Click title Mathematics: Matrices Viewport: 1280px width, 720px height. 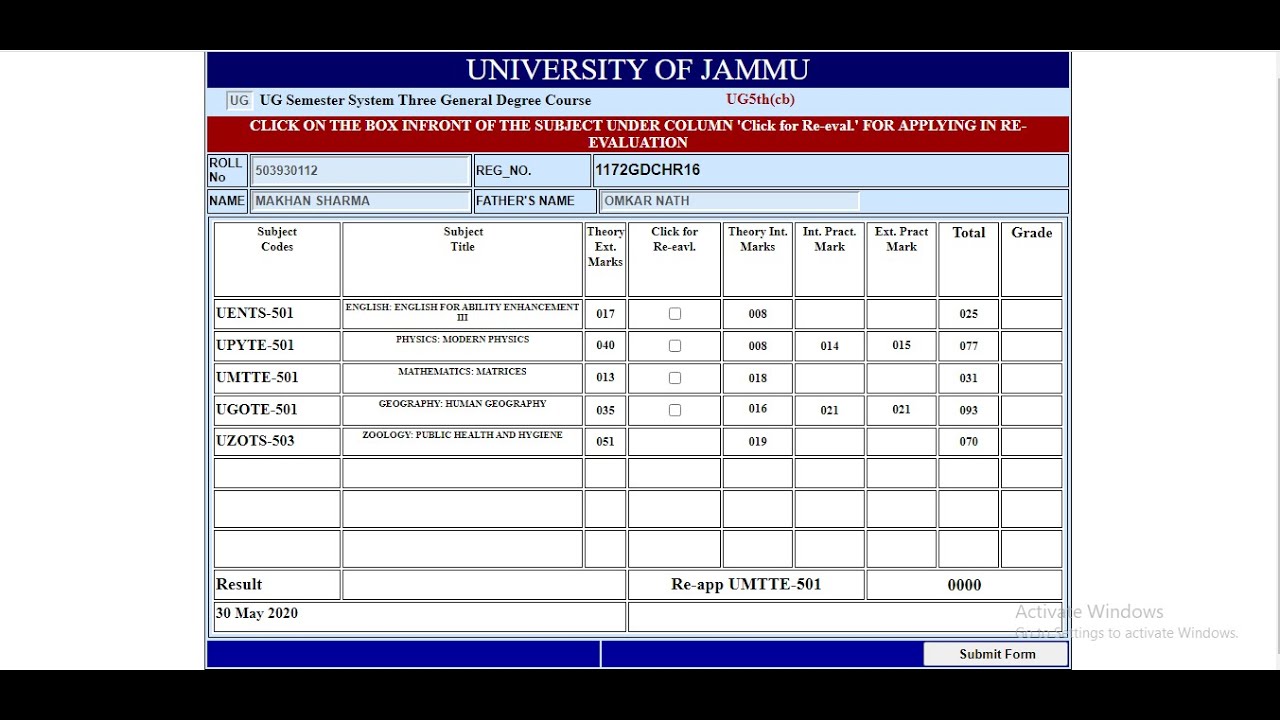point(462,371)
